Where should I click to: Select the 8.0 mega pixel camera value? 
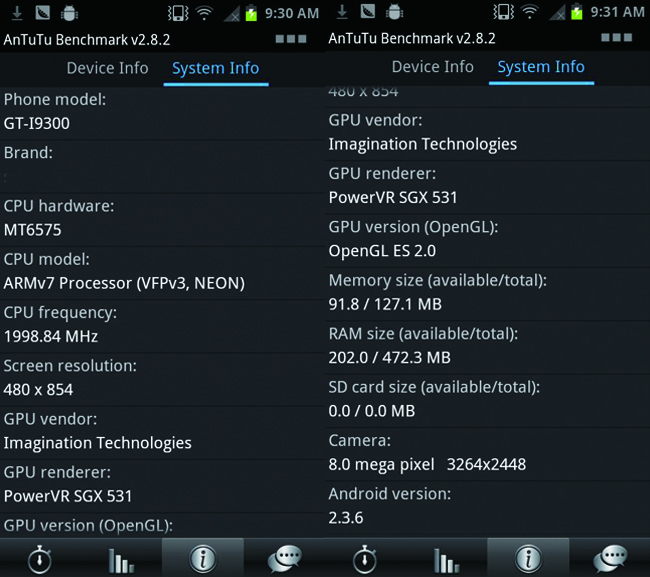click(381, 465)
